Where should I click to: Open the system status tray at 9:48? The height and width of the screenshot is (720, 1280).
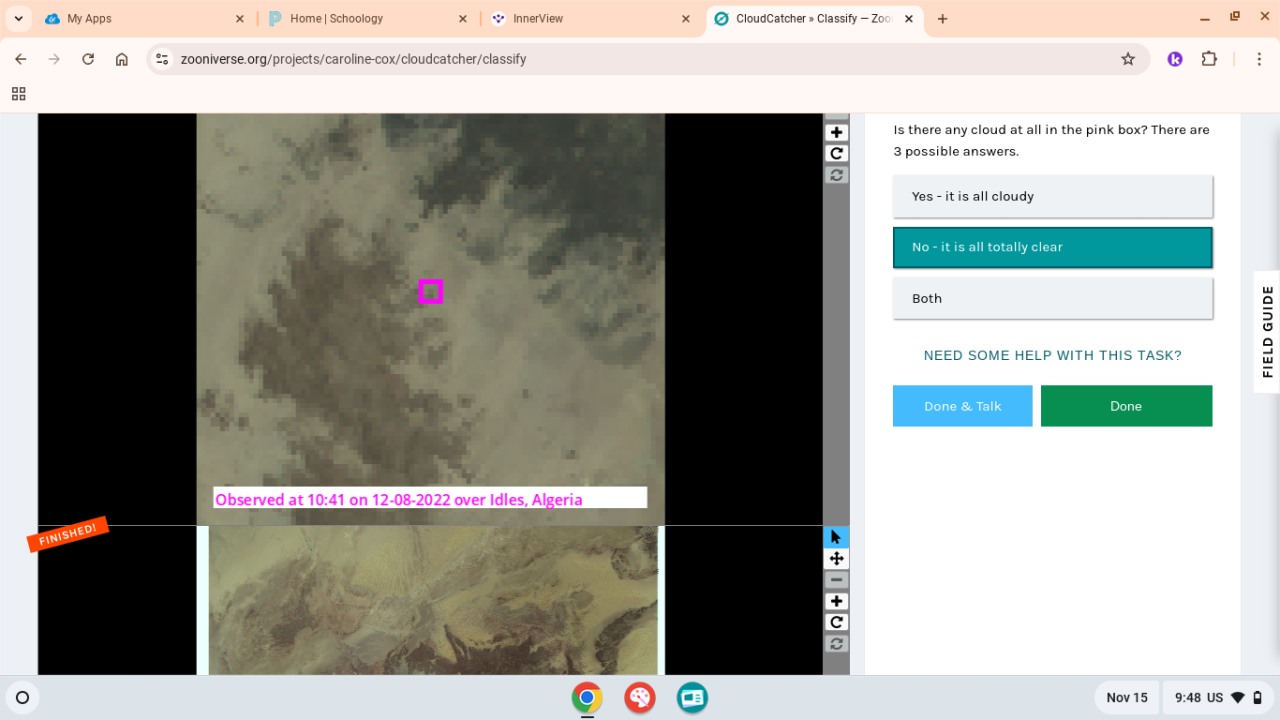coord(1217,697)
